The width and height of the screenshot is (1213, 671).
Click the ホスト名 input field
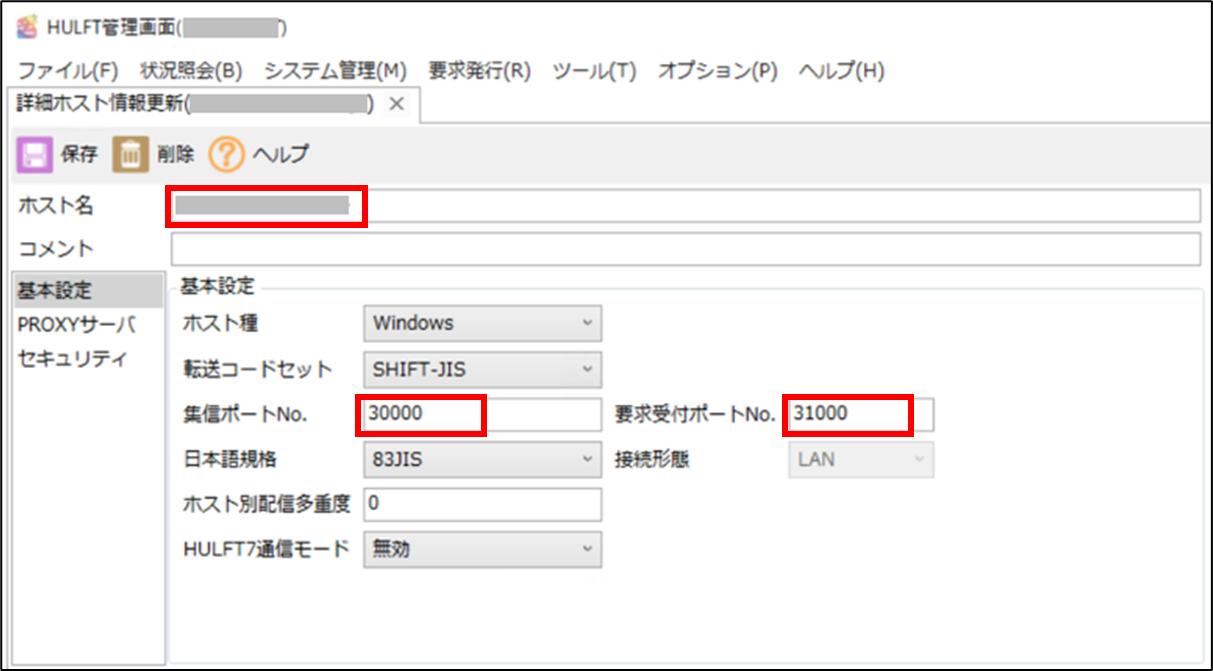pyautogui.click(x=600, y=205)
